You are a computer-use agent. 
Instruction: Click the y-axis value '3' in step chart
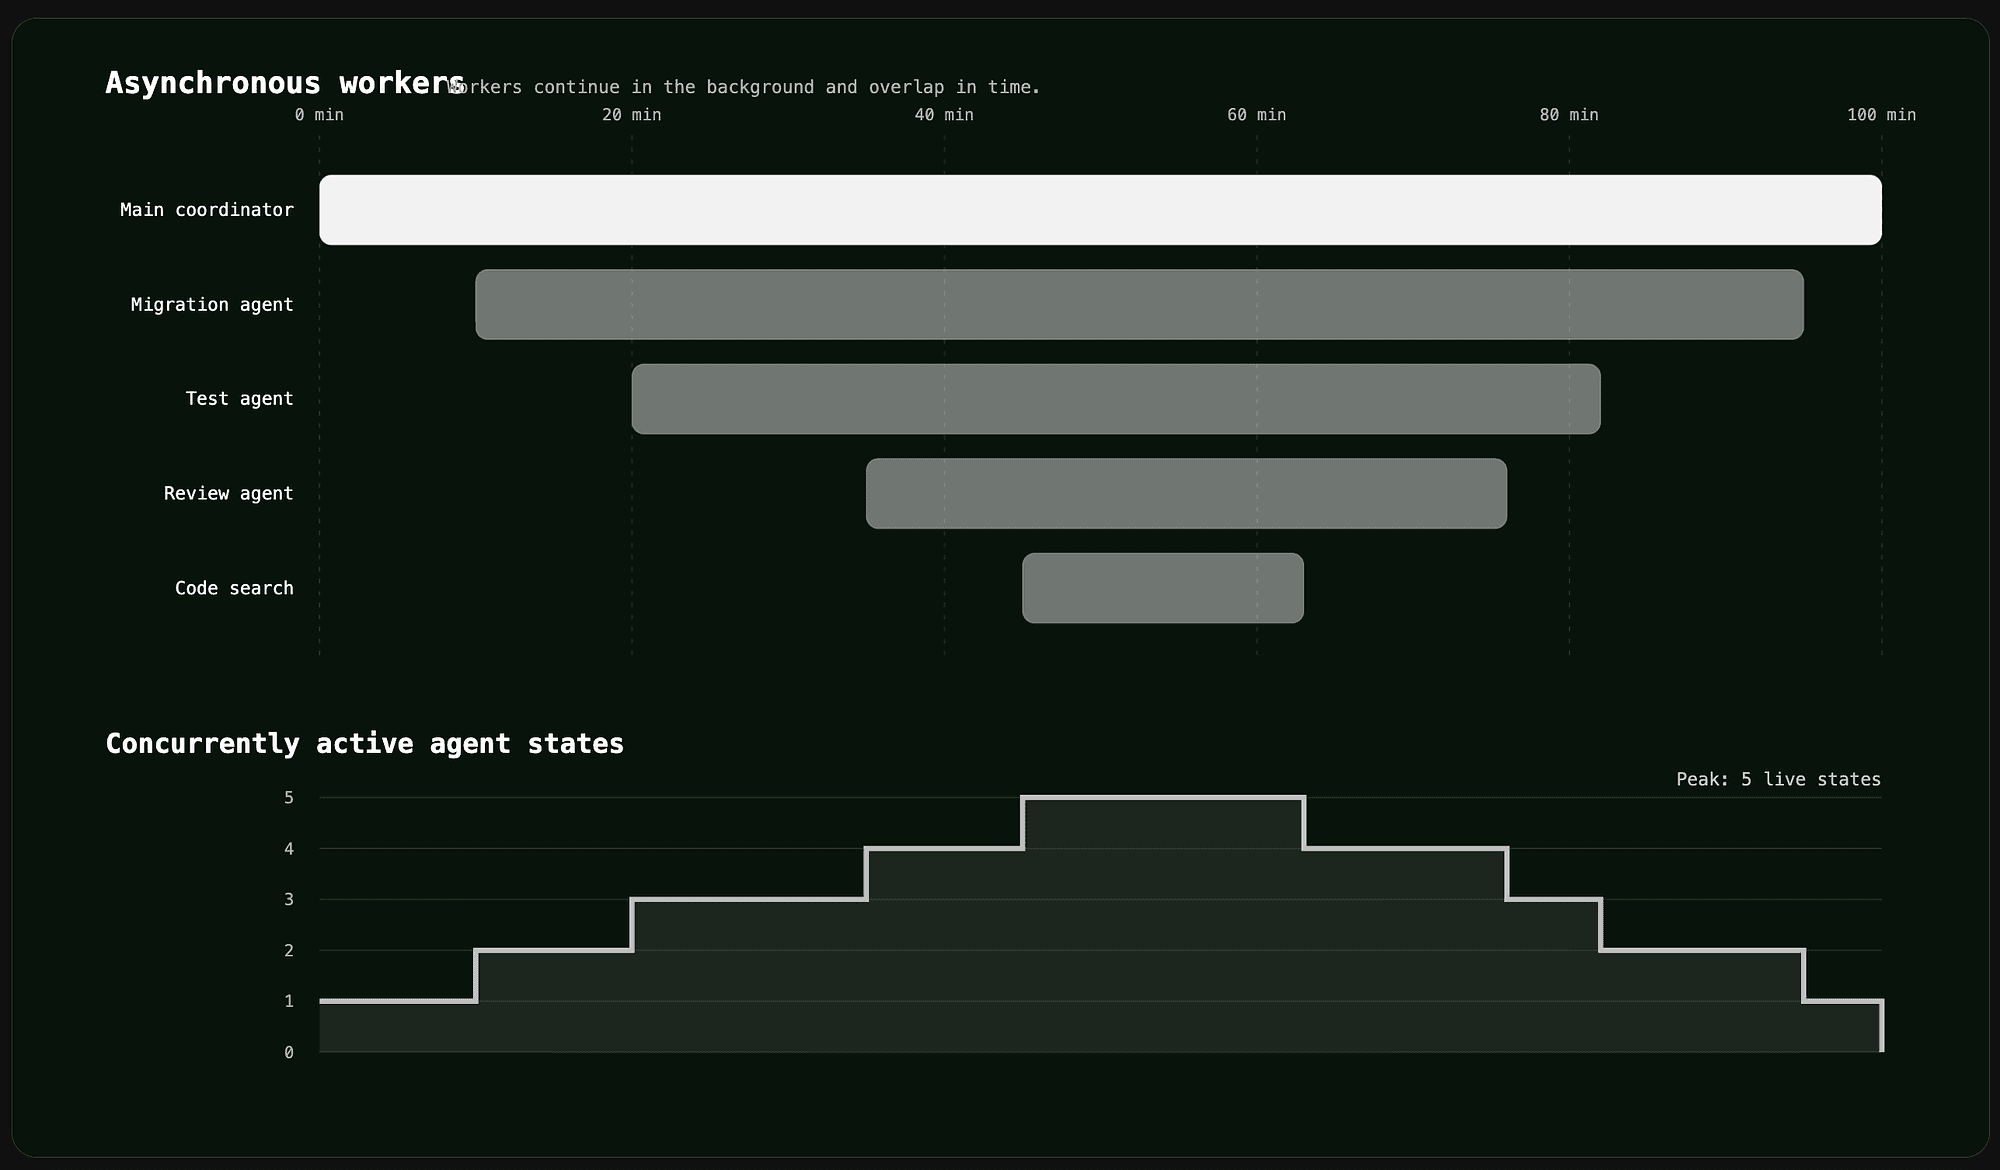click(x=289, y=900)
